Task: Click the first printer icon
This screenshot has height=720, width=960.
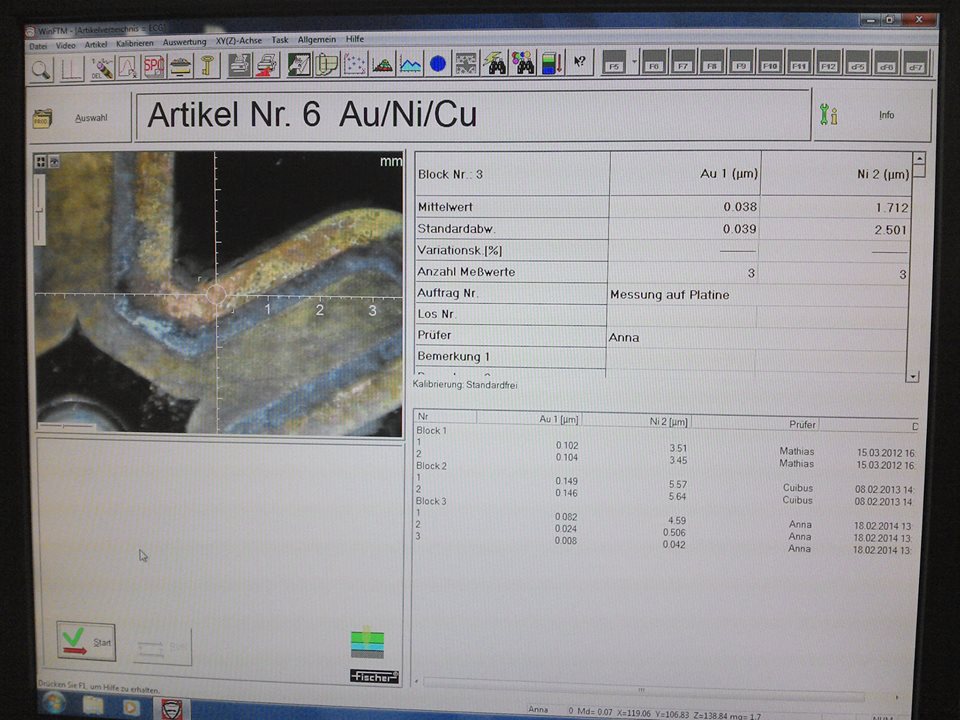Action: 239,65
